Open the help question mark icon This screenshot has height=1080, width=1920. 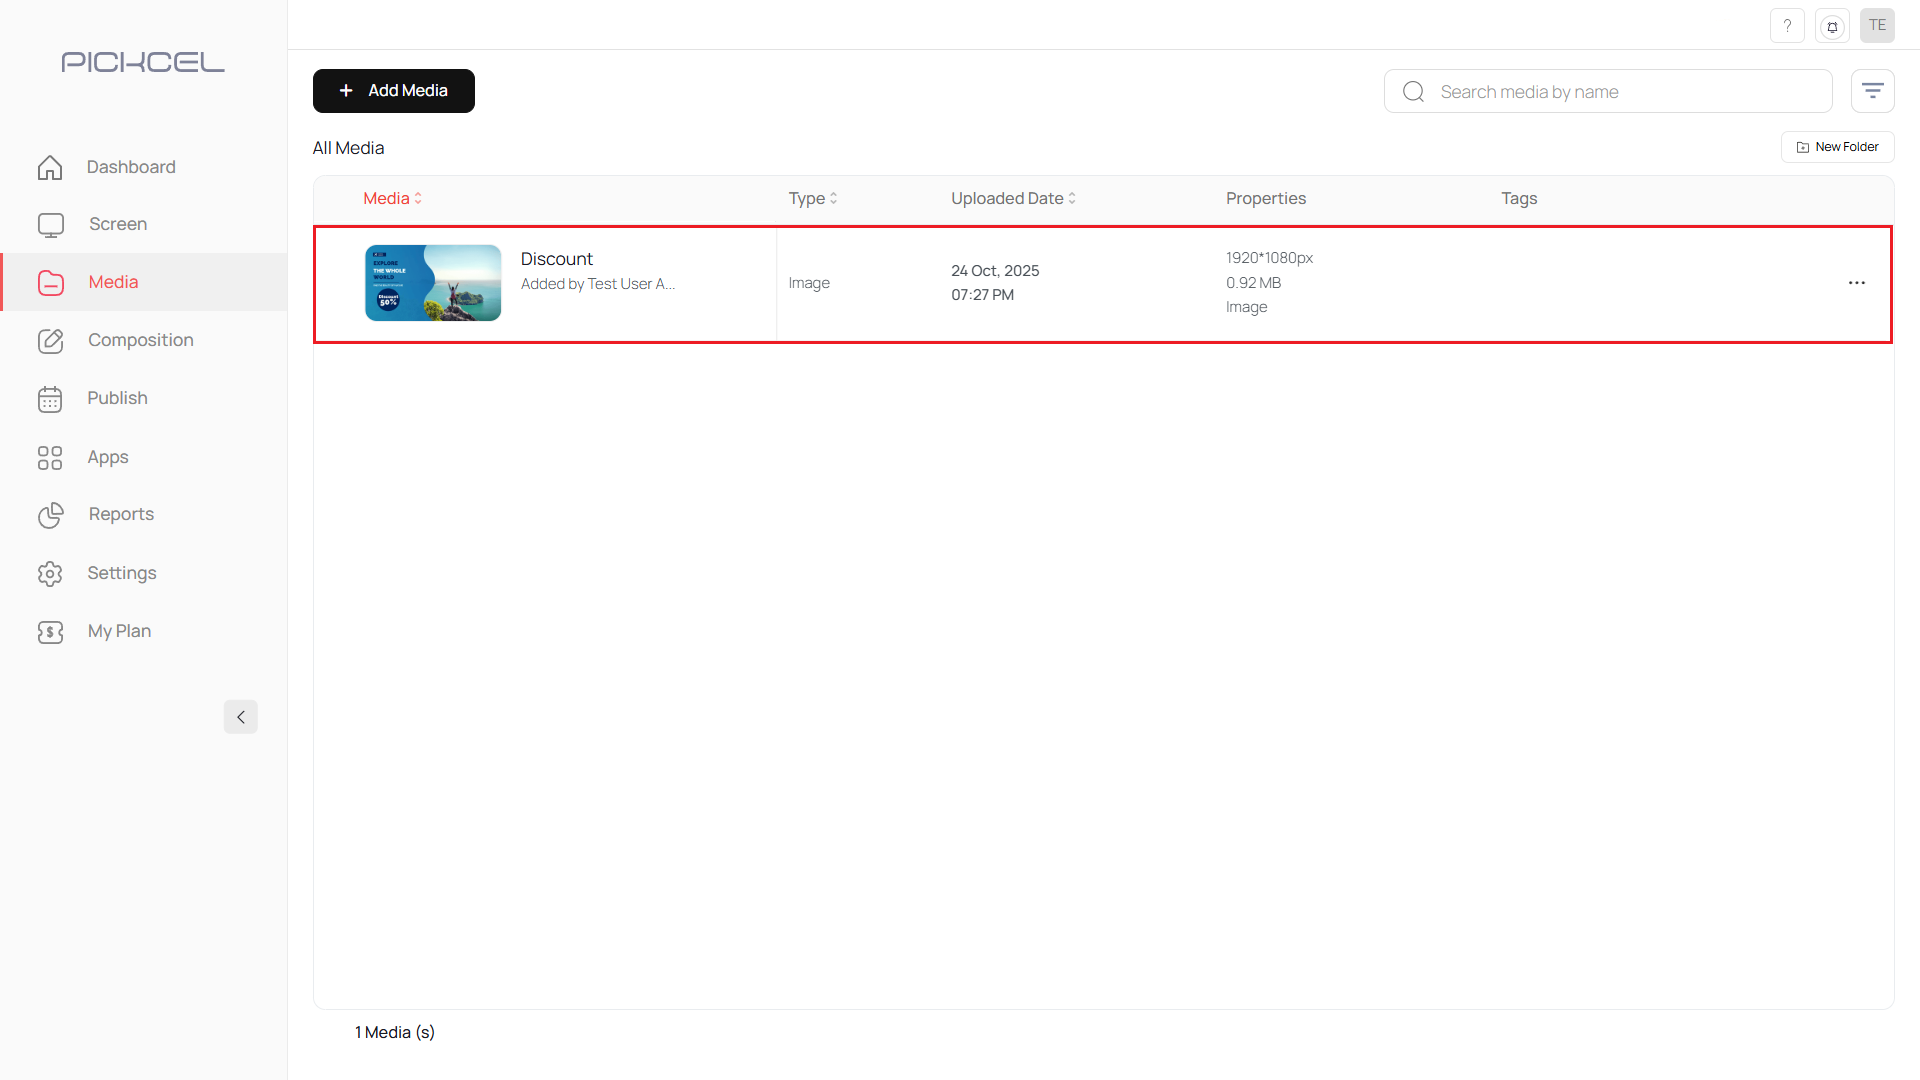pyautogui.click(x=1787, y=25)
